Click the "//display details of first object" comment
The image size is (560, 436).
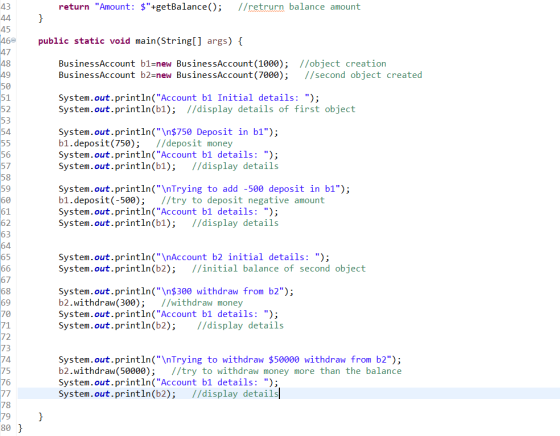point(271,109)
